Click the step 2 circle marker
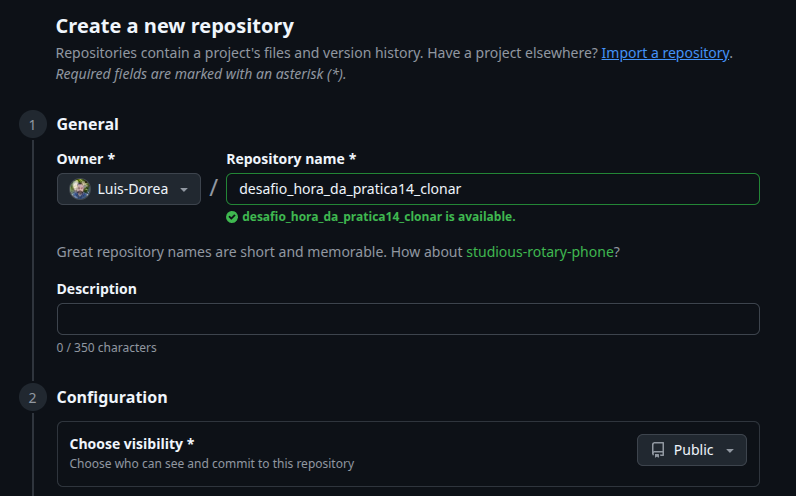The width and height of the screenshot is (796, 496). (x=32, y=398)
